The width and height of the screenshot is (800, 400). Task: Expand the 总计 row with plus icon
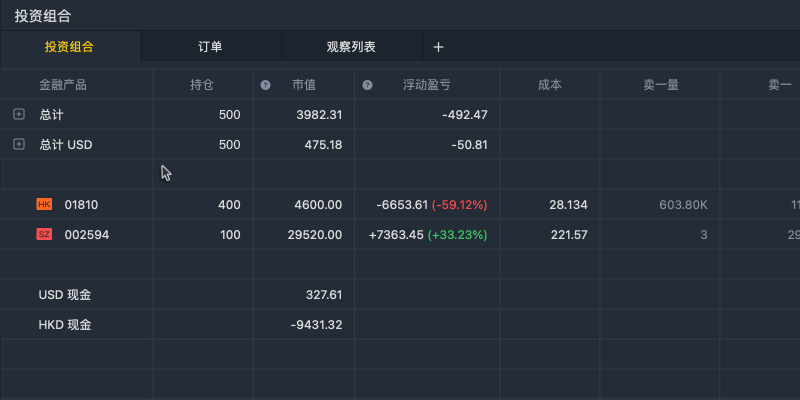19,114
